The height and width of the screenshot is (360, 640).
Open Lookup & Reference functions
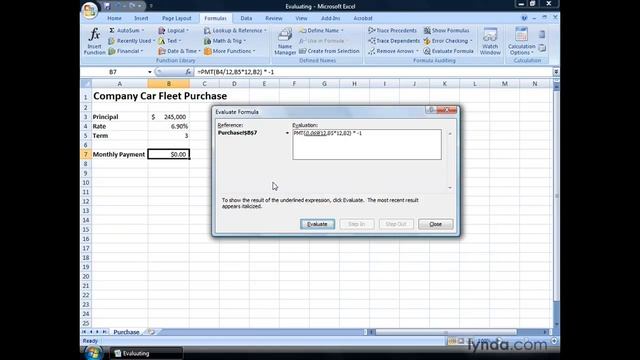235,31
